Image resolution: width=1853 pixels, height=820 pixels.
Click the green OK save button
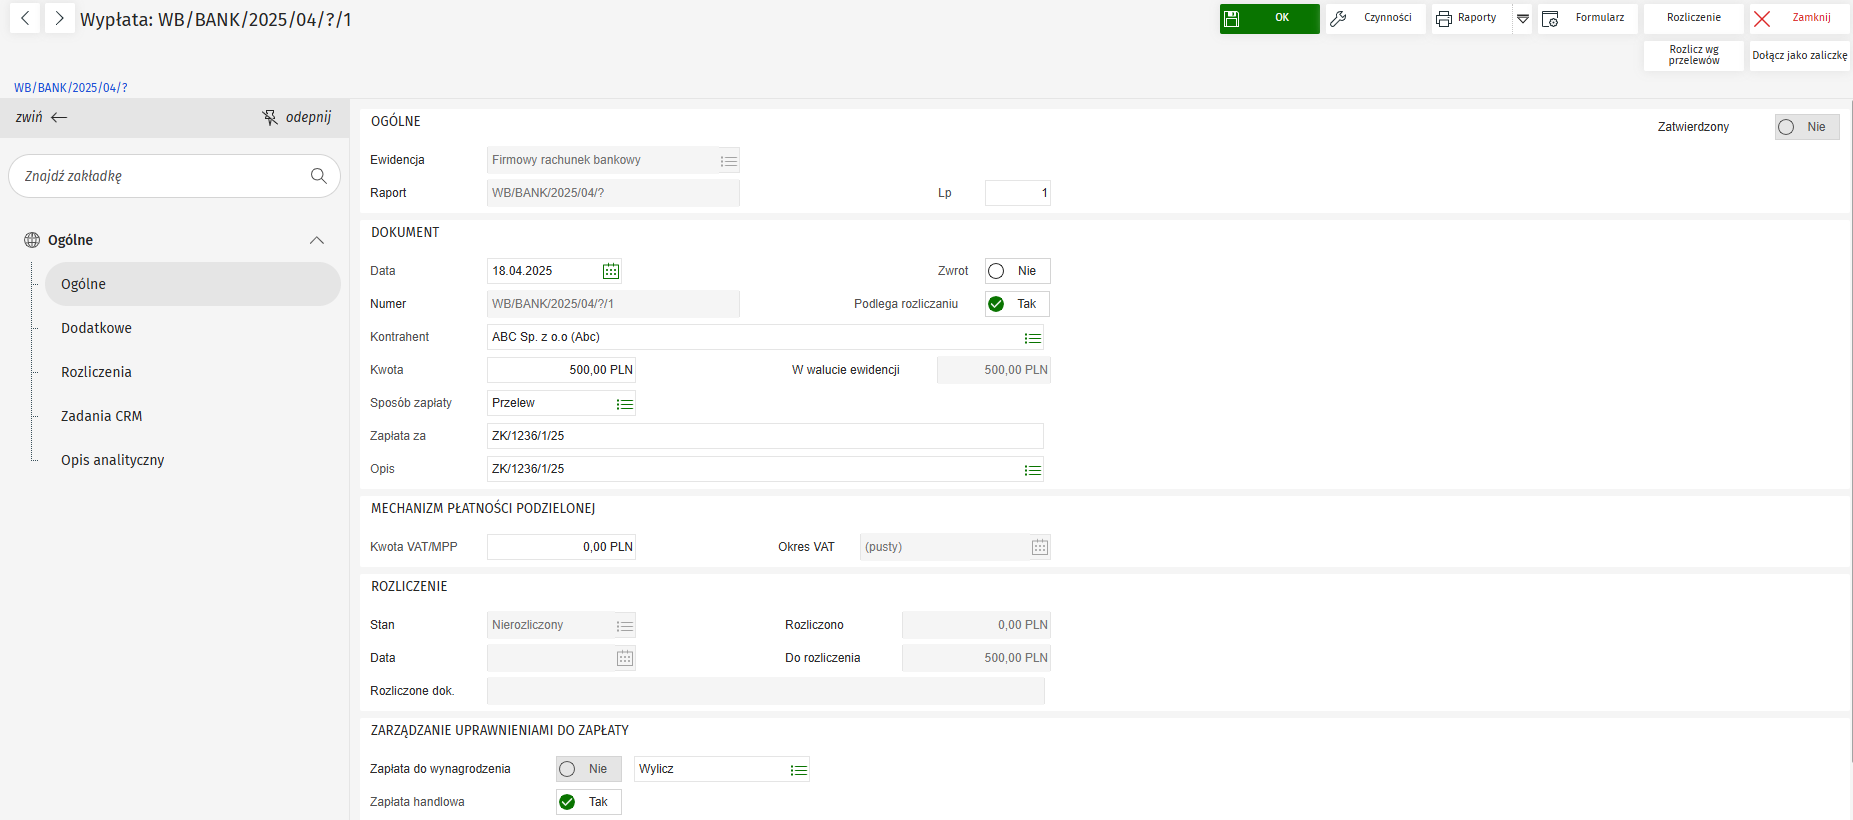[1268, 19]
